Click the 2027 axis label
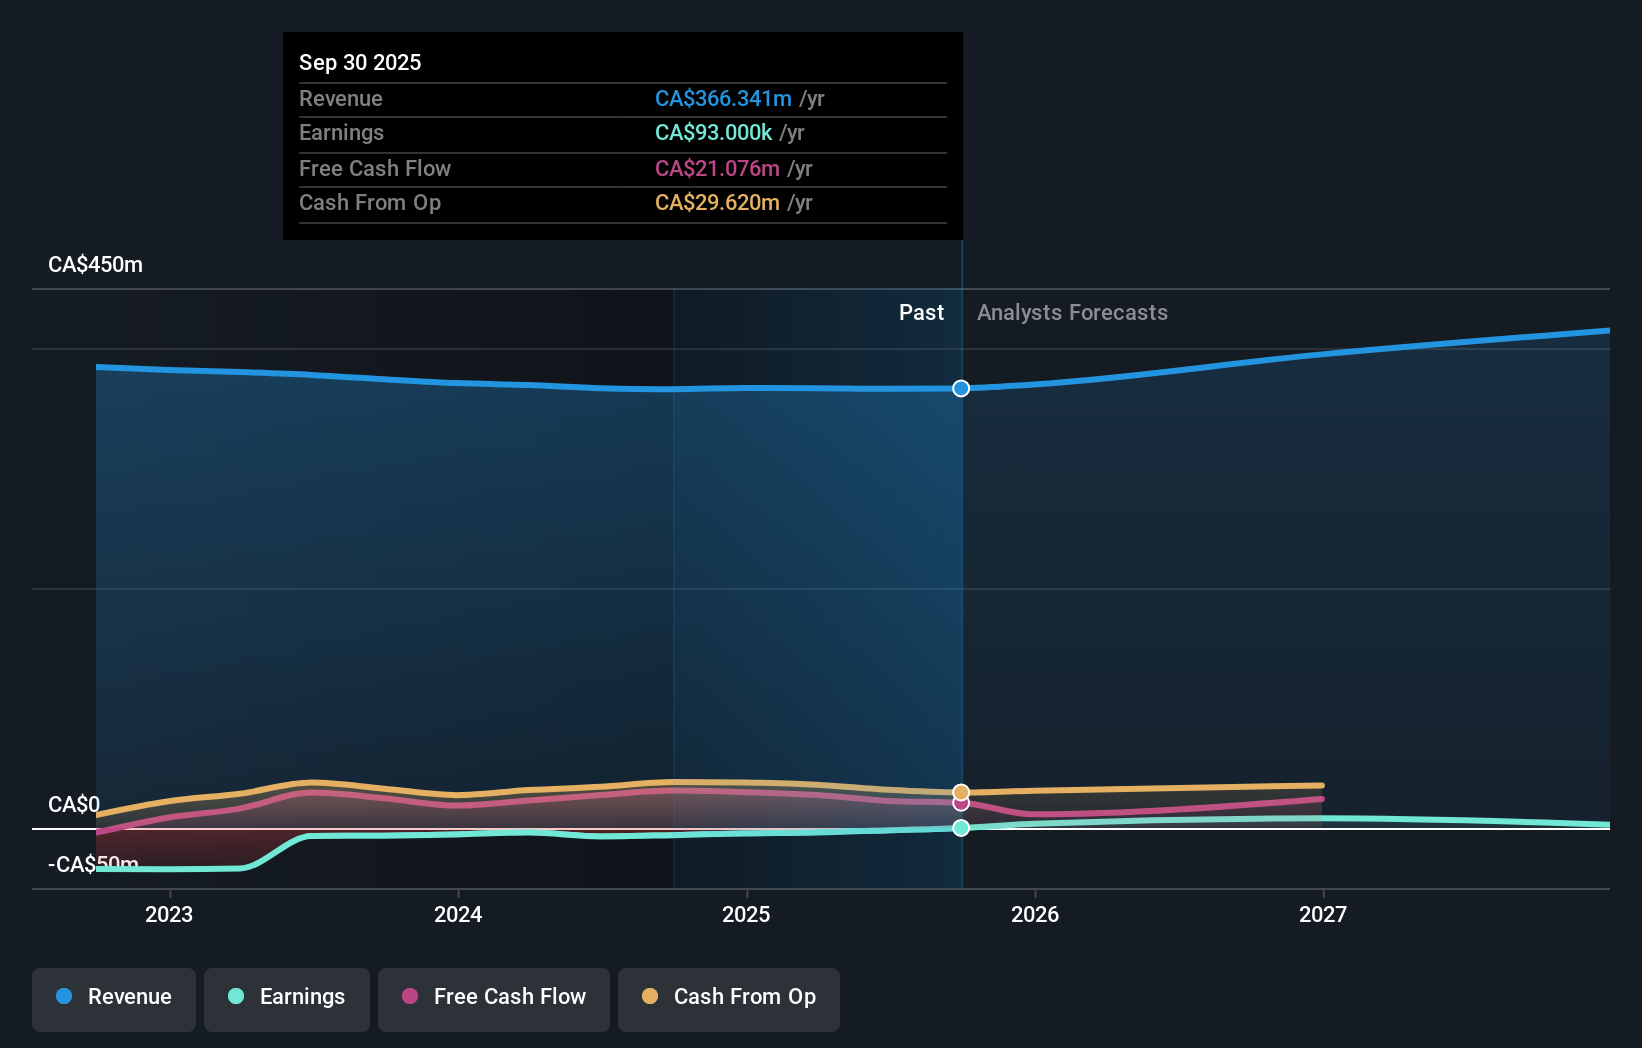The height and width of the screenshot is (1048, 1642). [1323, 914]
